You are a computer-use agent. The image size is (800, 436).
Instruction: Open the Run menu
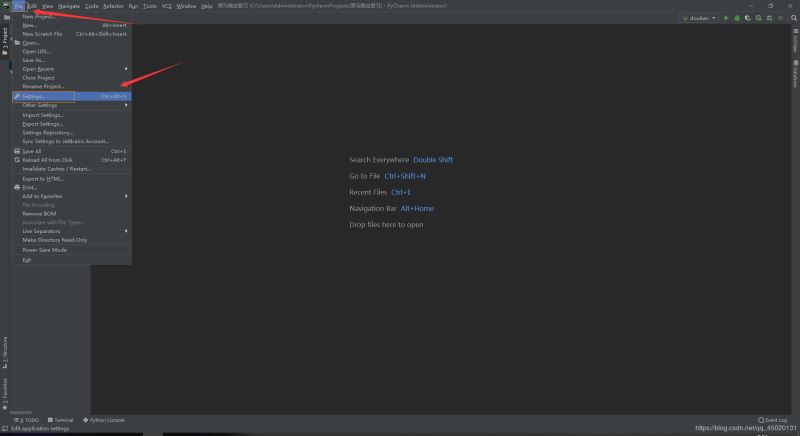[x=133, y=6]
